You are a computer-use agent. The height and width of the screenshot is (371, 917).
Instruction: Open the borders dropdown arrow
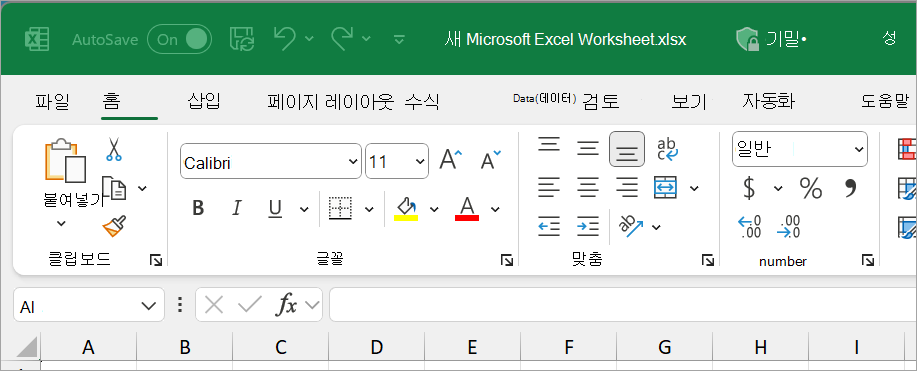(369, 209)
